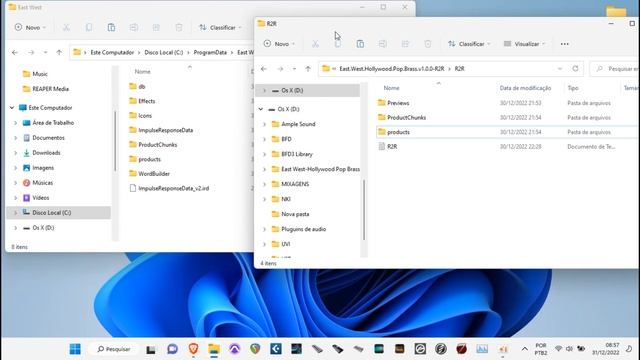Refresh the R2R folder view
The image size is (640, 360).
point(575,69)
